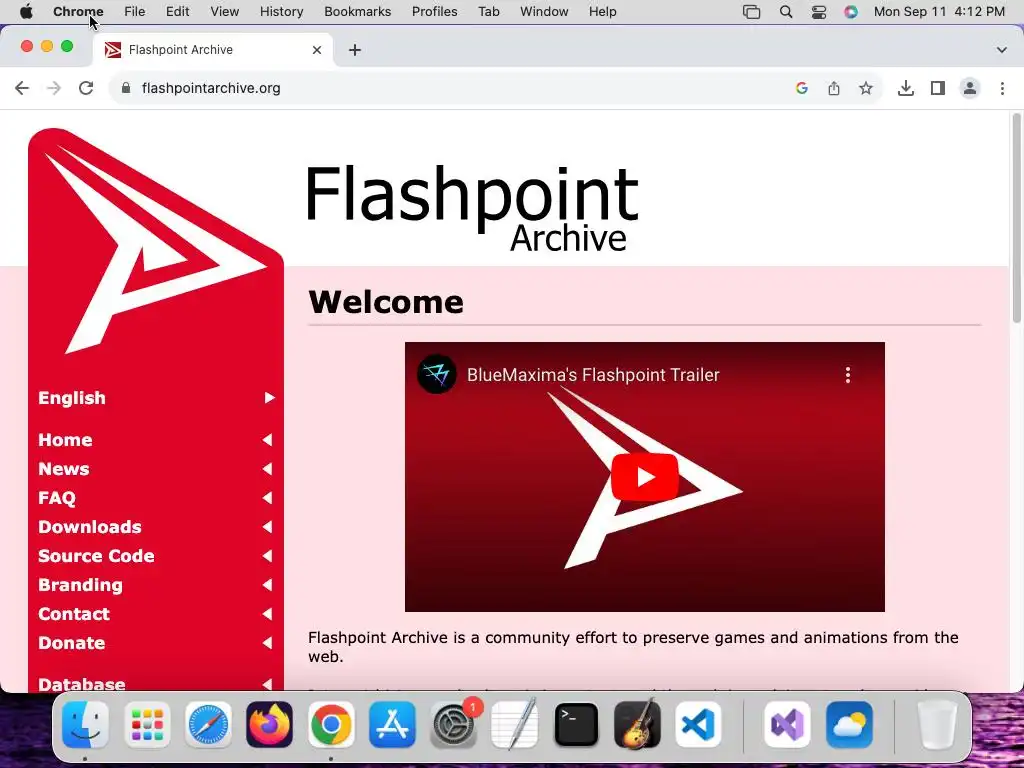Open a new tab with plus button
This screenshot has height=768, width=1024.
pos(355,50)
